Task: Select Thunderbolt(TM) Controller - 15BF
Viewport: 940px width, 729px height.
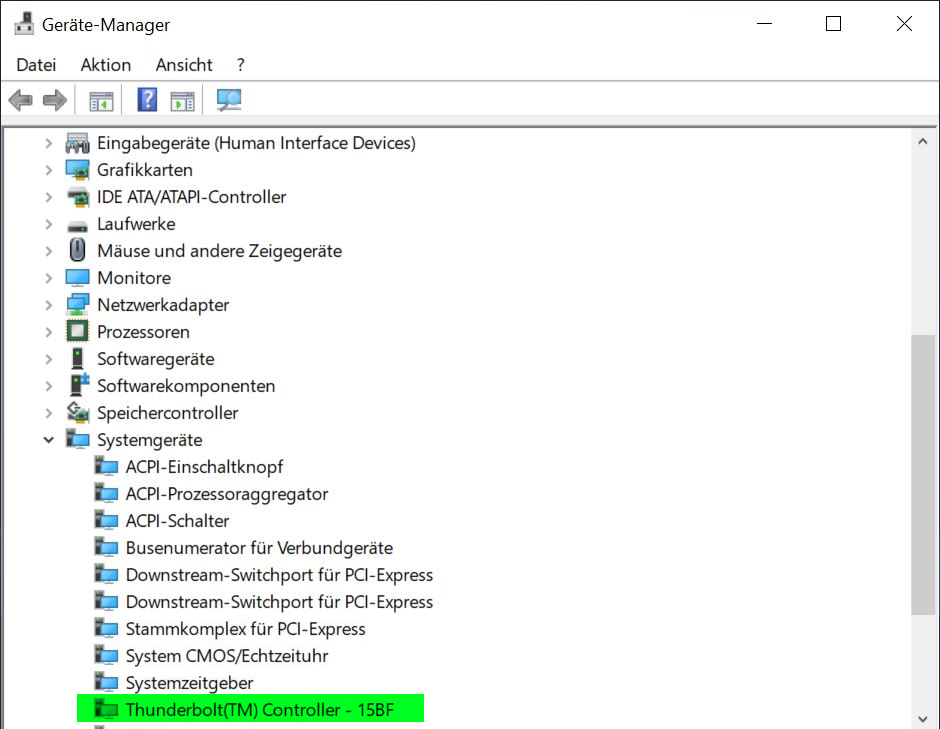Action: (x=260, y=710)
